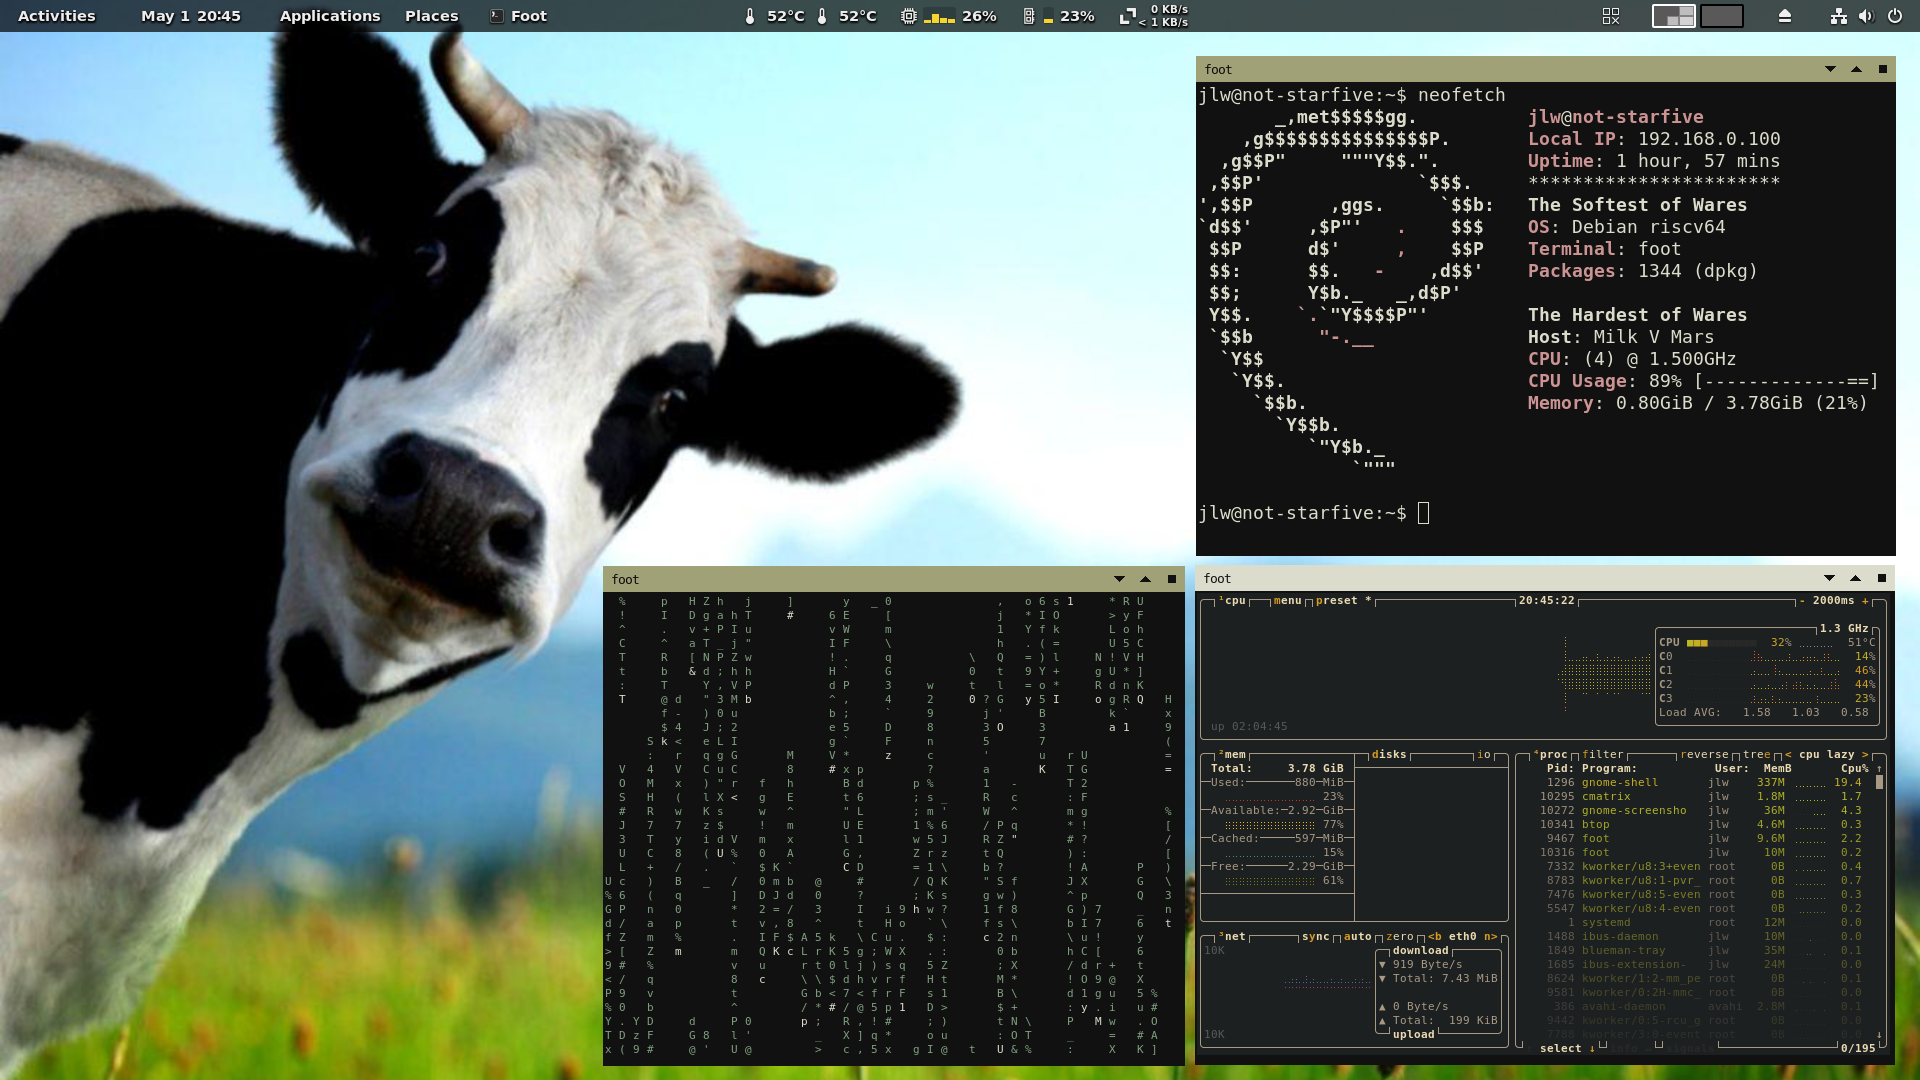Image resolution: width=1920 pixels, height=1080 pixels.
Task: Toggle tree view in btop proc
Action: [x=1756, y=755]
